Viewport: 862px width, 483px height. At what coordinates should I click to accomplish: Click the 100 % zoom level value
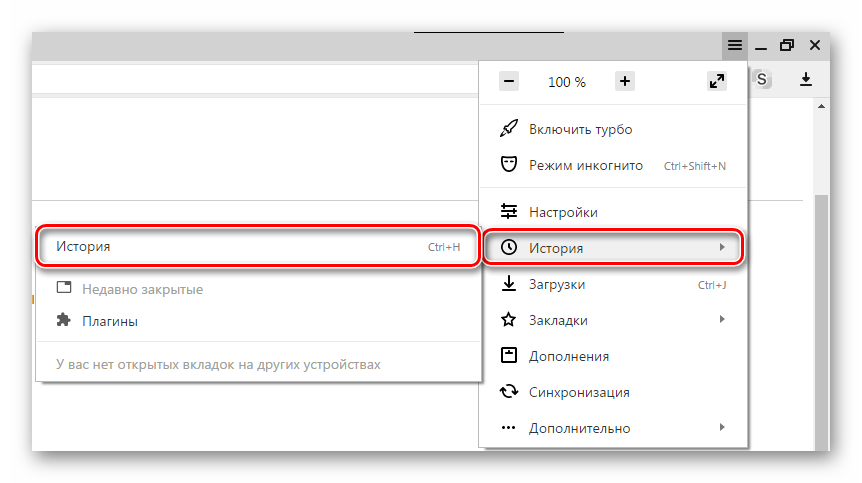[x=567, y=82]
